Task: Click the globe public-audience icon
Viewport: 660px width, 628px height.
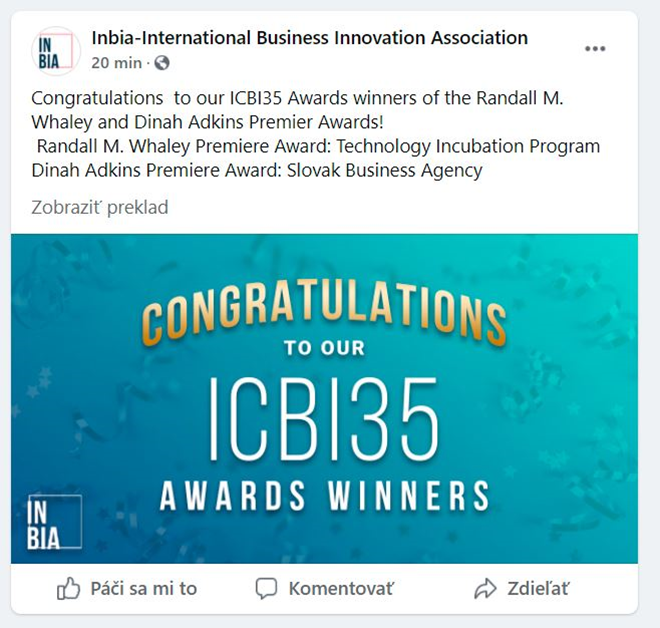Action: (x=162, y=63)
